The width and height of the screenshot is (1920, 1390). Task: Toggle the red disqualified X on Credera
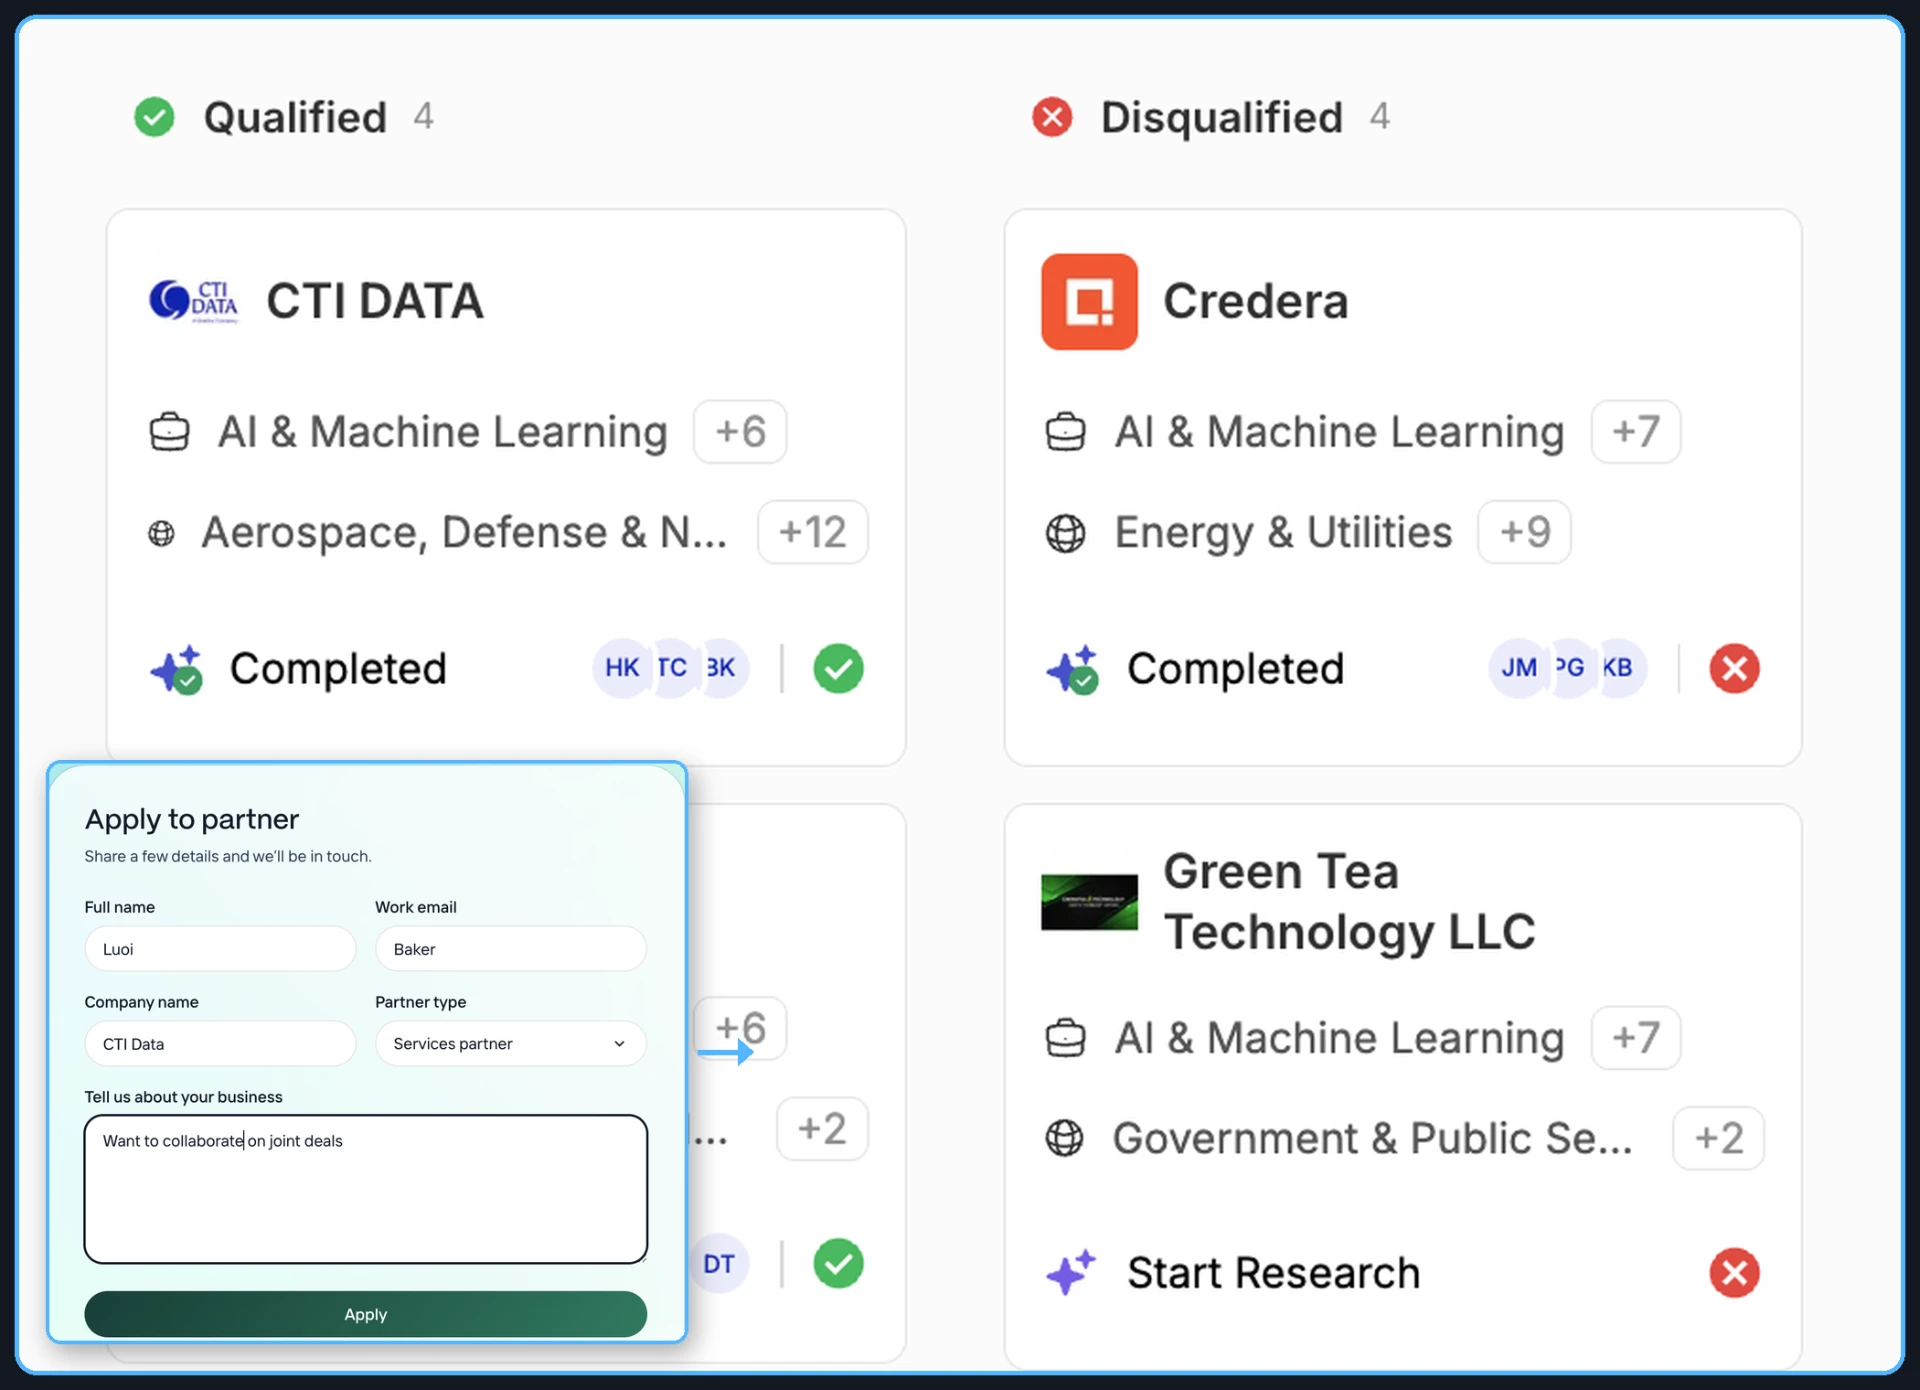pyautogui.click(x=1734, y=669)
